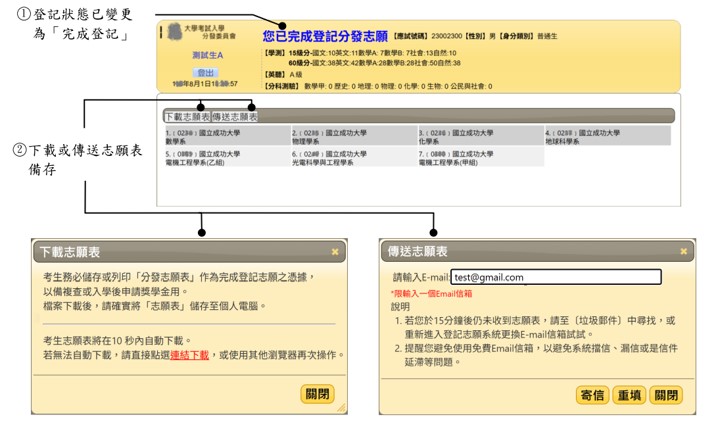718x423 pixels.
Task: Select choice 5 電機工程學系(乙組)
Action: [227, 157]
